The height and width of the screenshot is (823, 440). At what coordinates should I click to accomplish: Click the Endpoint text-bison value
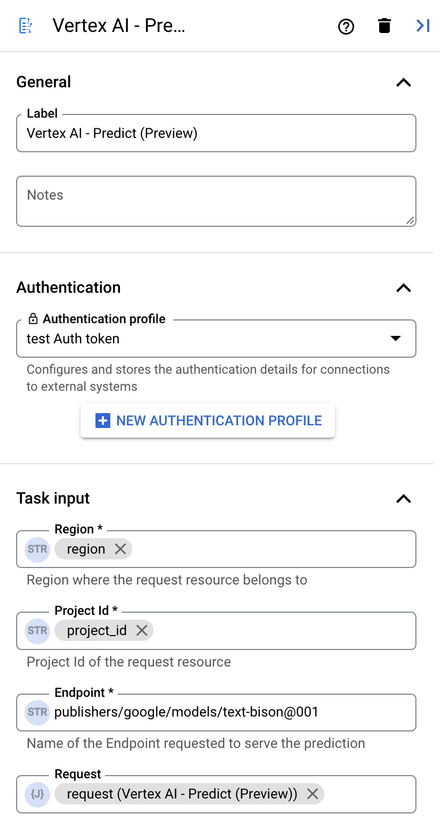point(186,712)
